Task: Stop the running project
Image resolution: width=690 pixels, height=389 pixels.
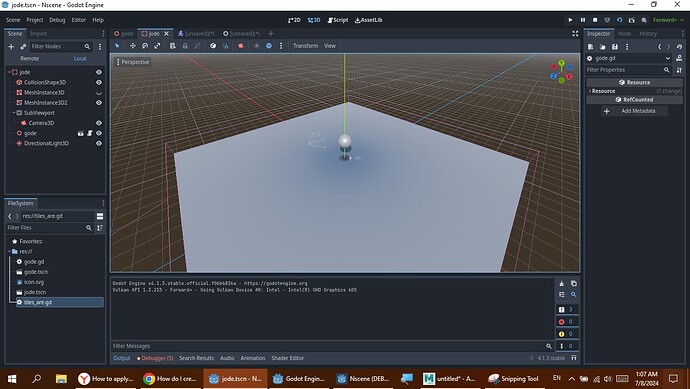Action: [x=595, y=20]
